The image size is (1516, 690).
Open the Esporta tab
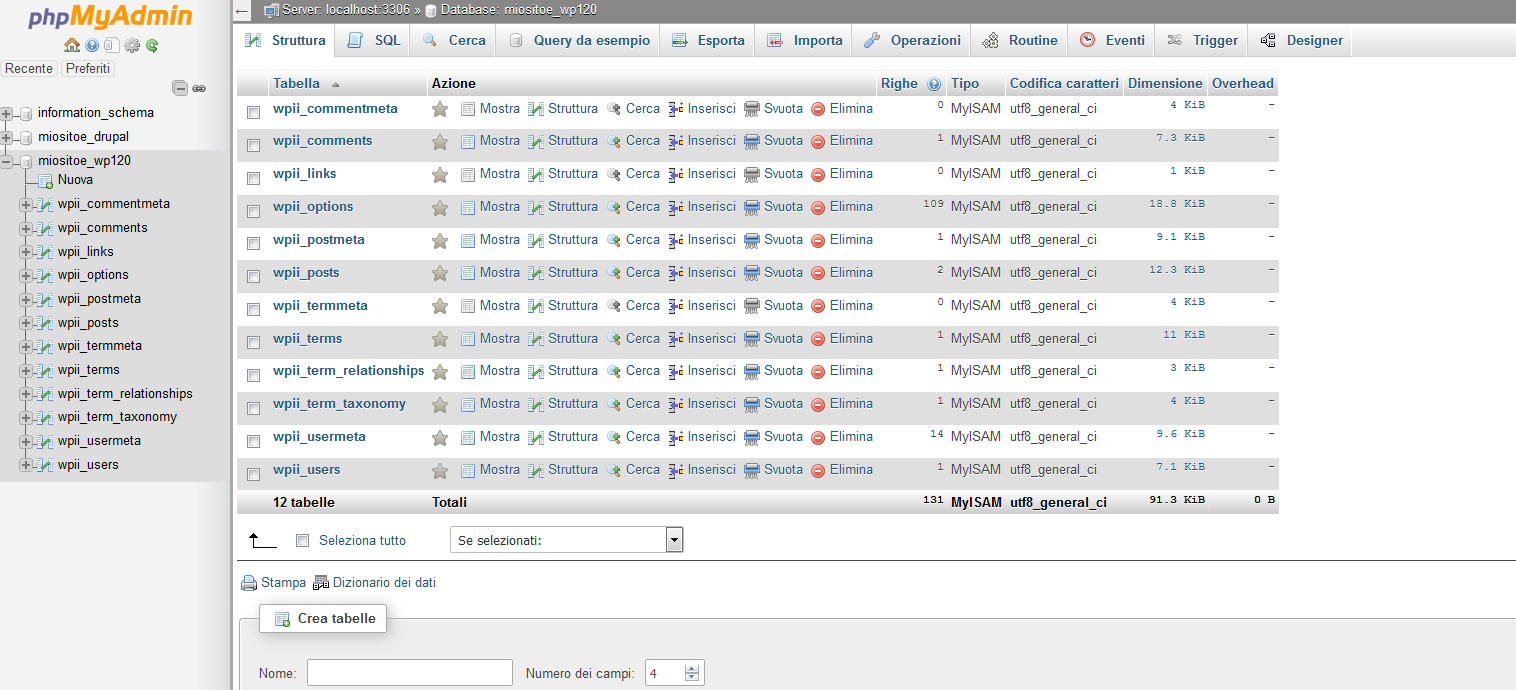pyautogui.click(x=707, y=41)
